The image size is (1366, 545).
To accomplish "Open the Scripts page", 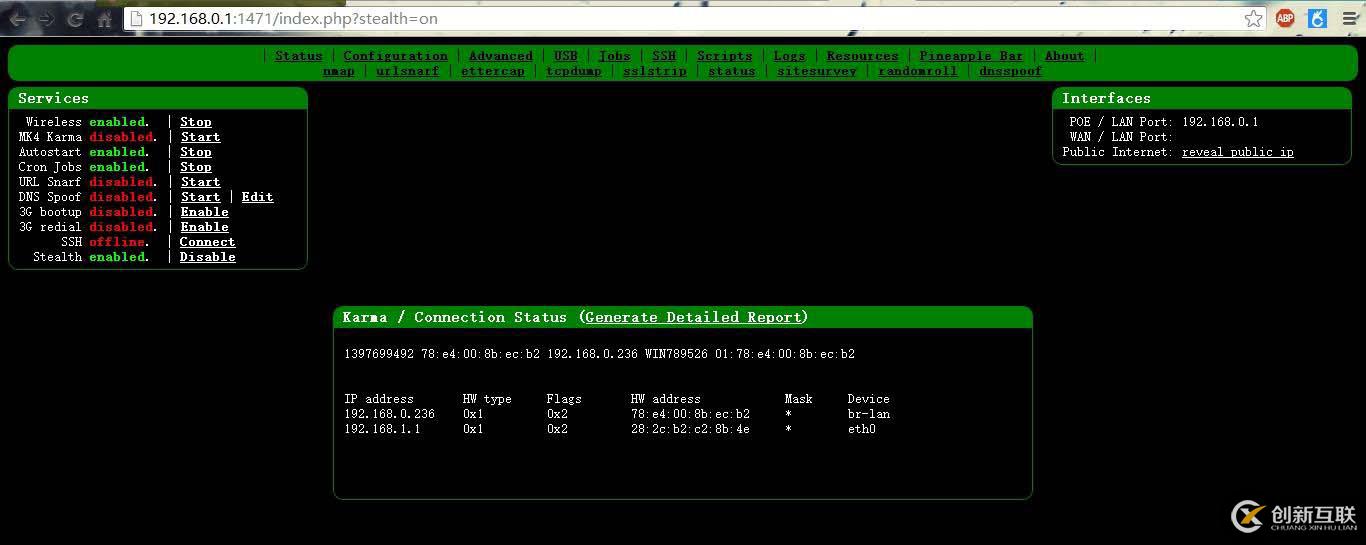I will point(725,56).
